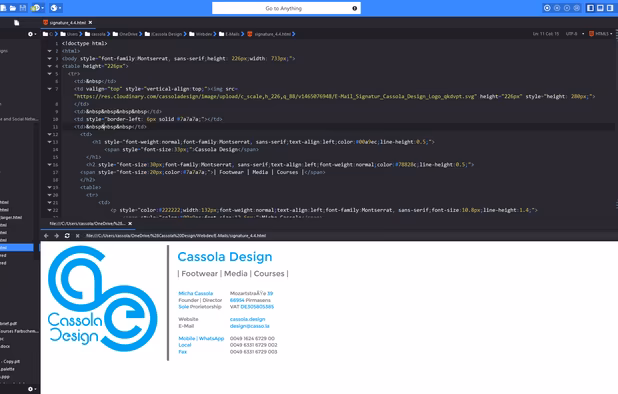618x394 pixels.
Task: Click the preview-in-browser globe icon
Action: [x=54, y=8]
